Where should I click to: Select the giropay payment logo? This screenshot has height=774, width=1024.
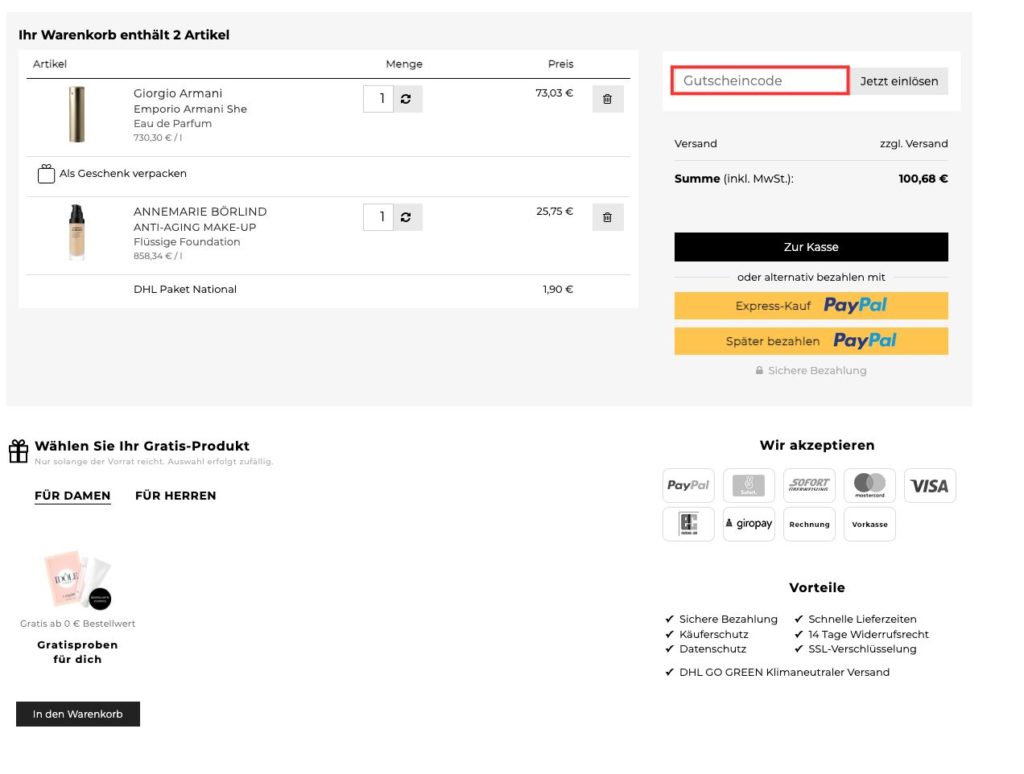tap(749, 524)
